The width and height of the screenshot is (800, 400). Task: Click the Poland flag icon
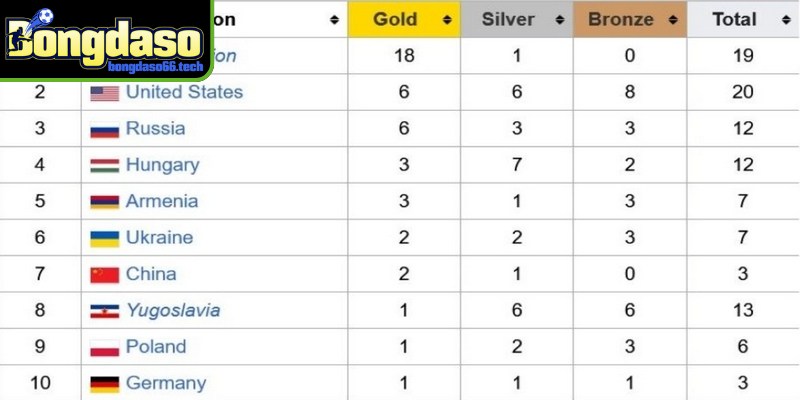click(x=104, y=348)
